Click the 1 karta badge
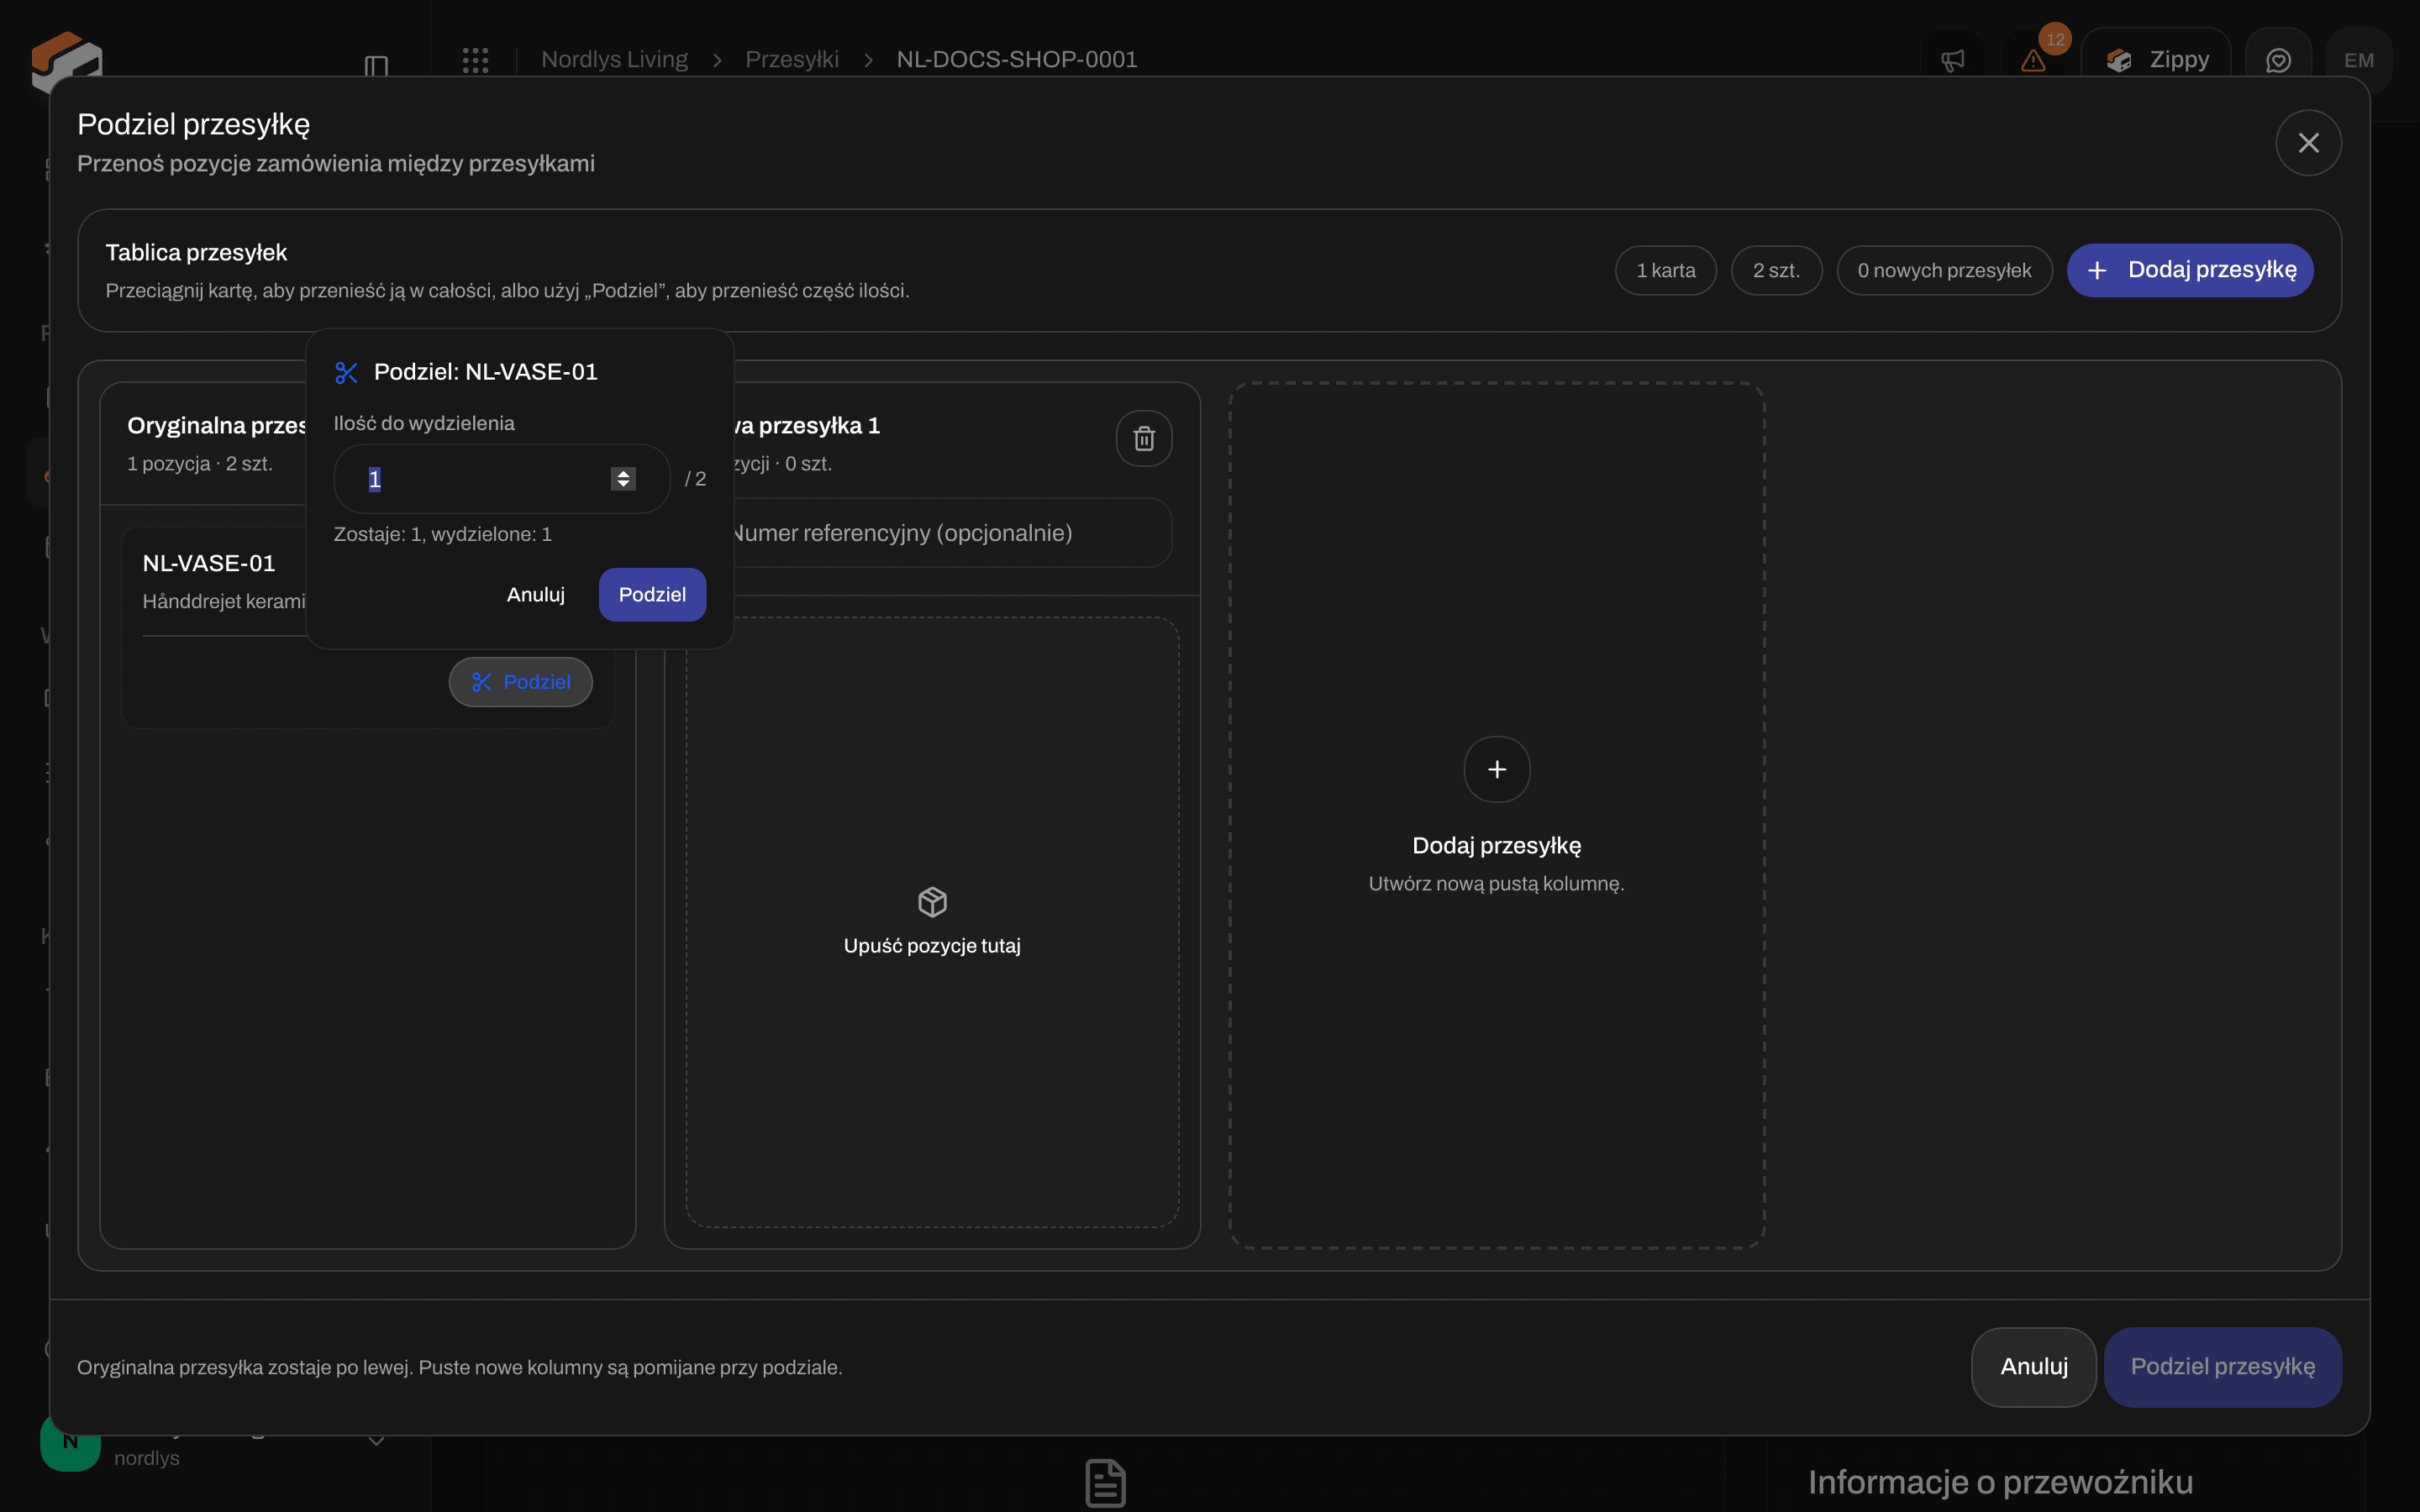 pyautogui.click(x=1666, y=271)
